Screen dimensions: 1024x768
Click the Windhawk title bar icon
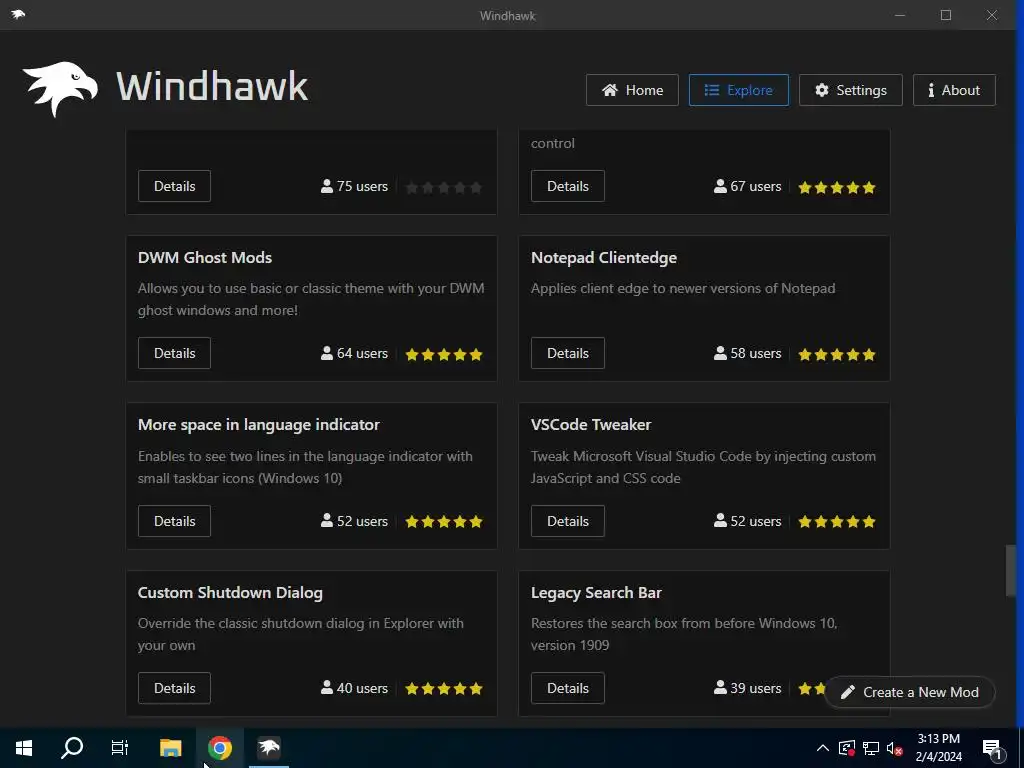tap(18, 14)
